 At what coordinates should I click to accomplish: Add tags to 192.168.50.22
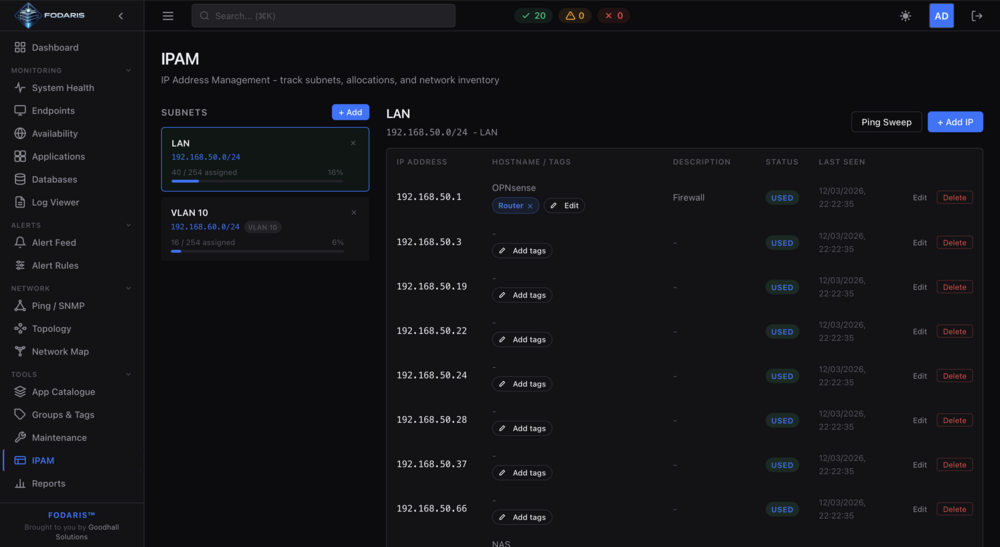(x=522, y=340)
